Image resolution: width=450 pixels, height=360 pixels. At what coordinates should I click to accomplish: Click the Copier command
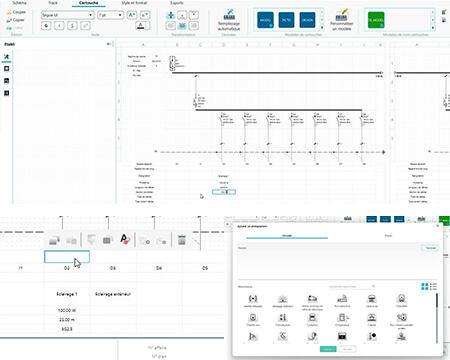tap(16, 20)
